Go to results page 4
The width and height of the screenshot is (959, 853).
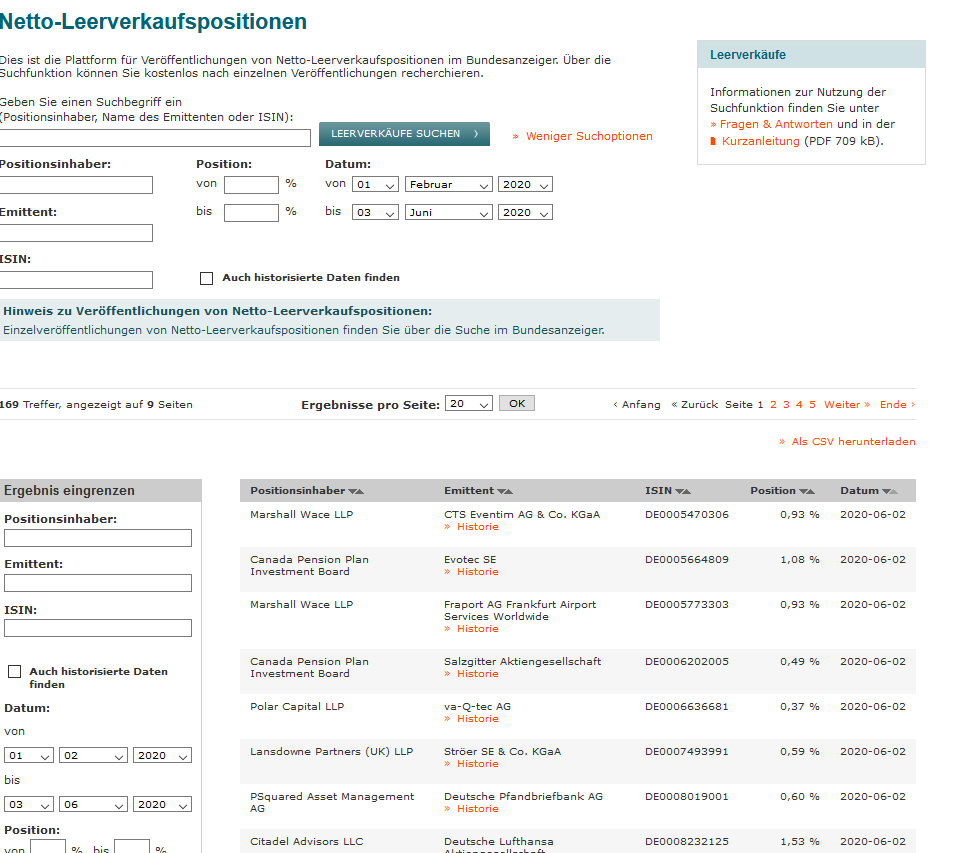(x=799, y=405)
